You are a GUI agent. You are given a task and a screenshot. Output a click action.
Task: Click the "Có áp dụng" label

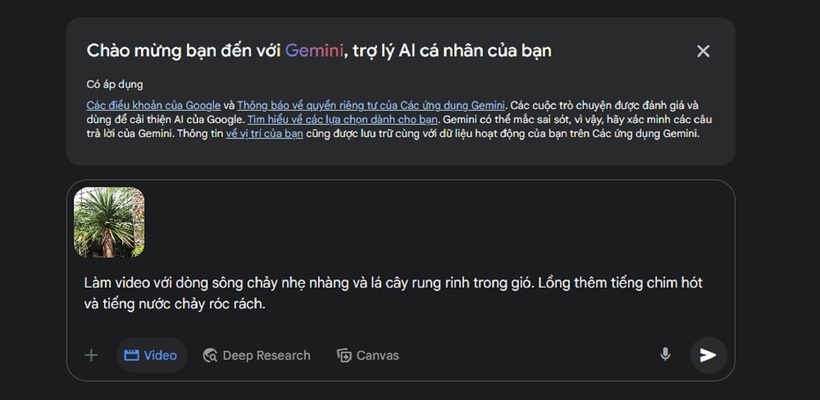pos(108,85)
